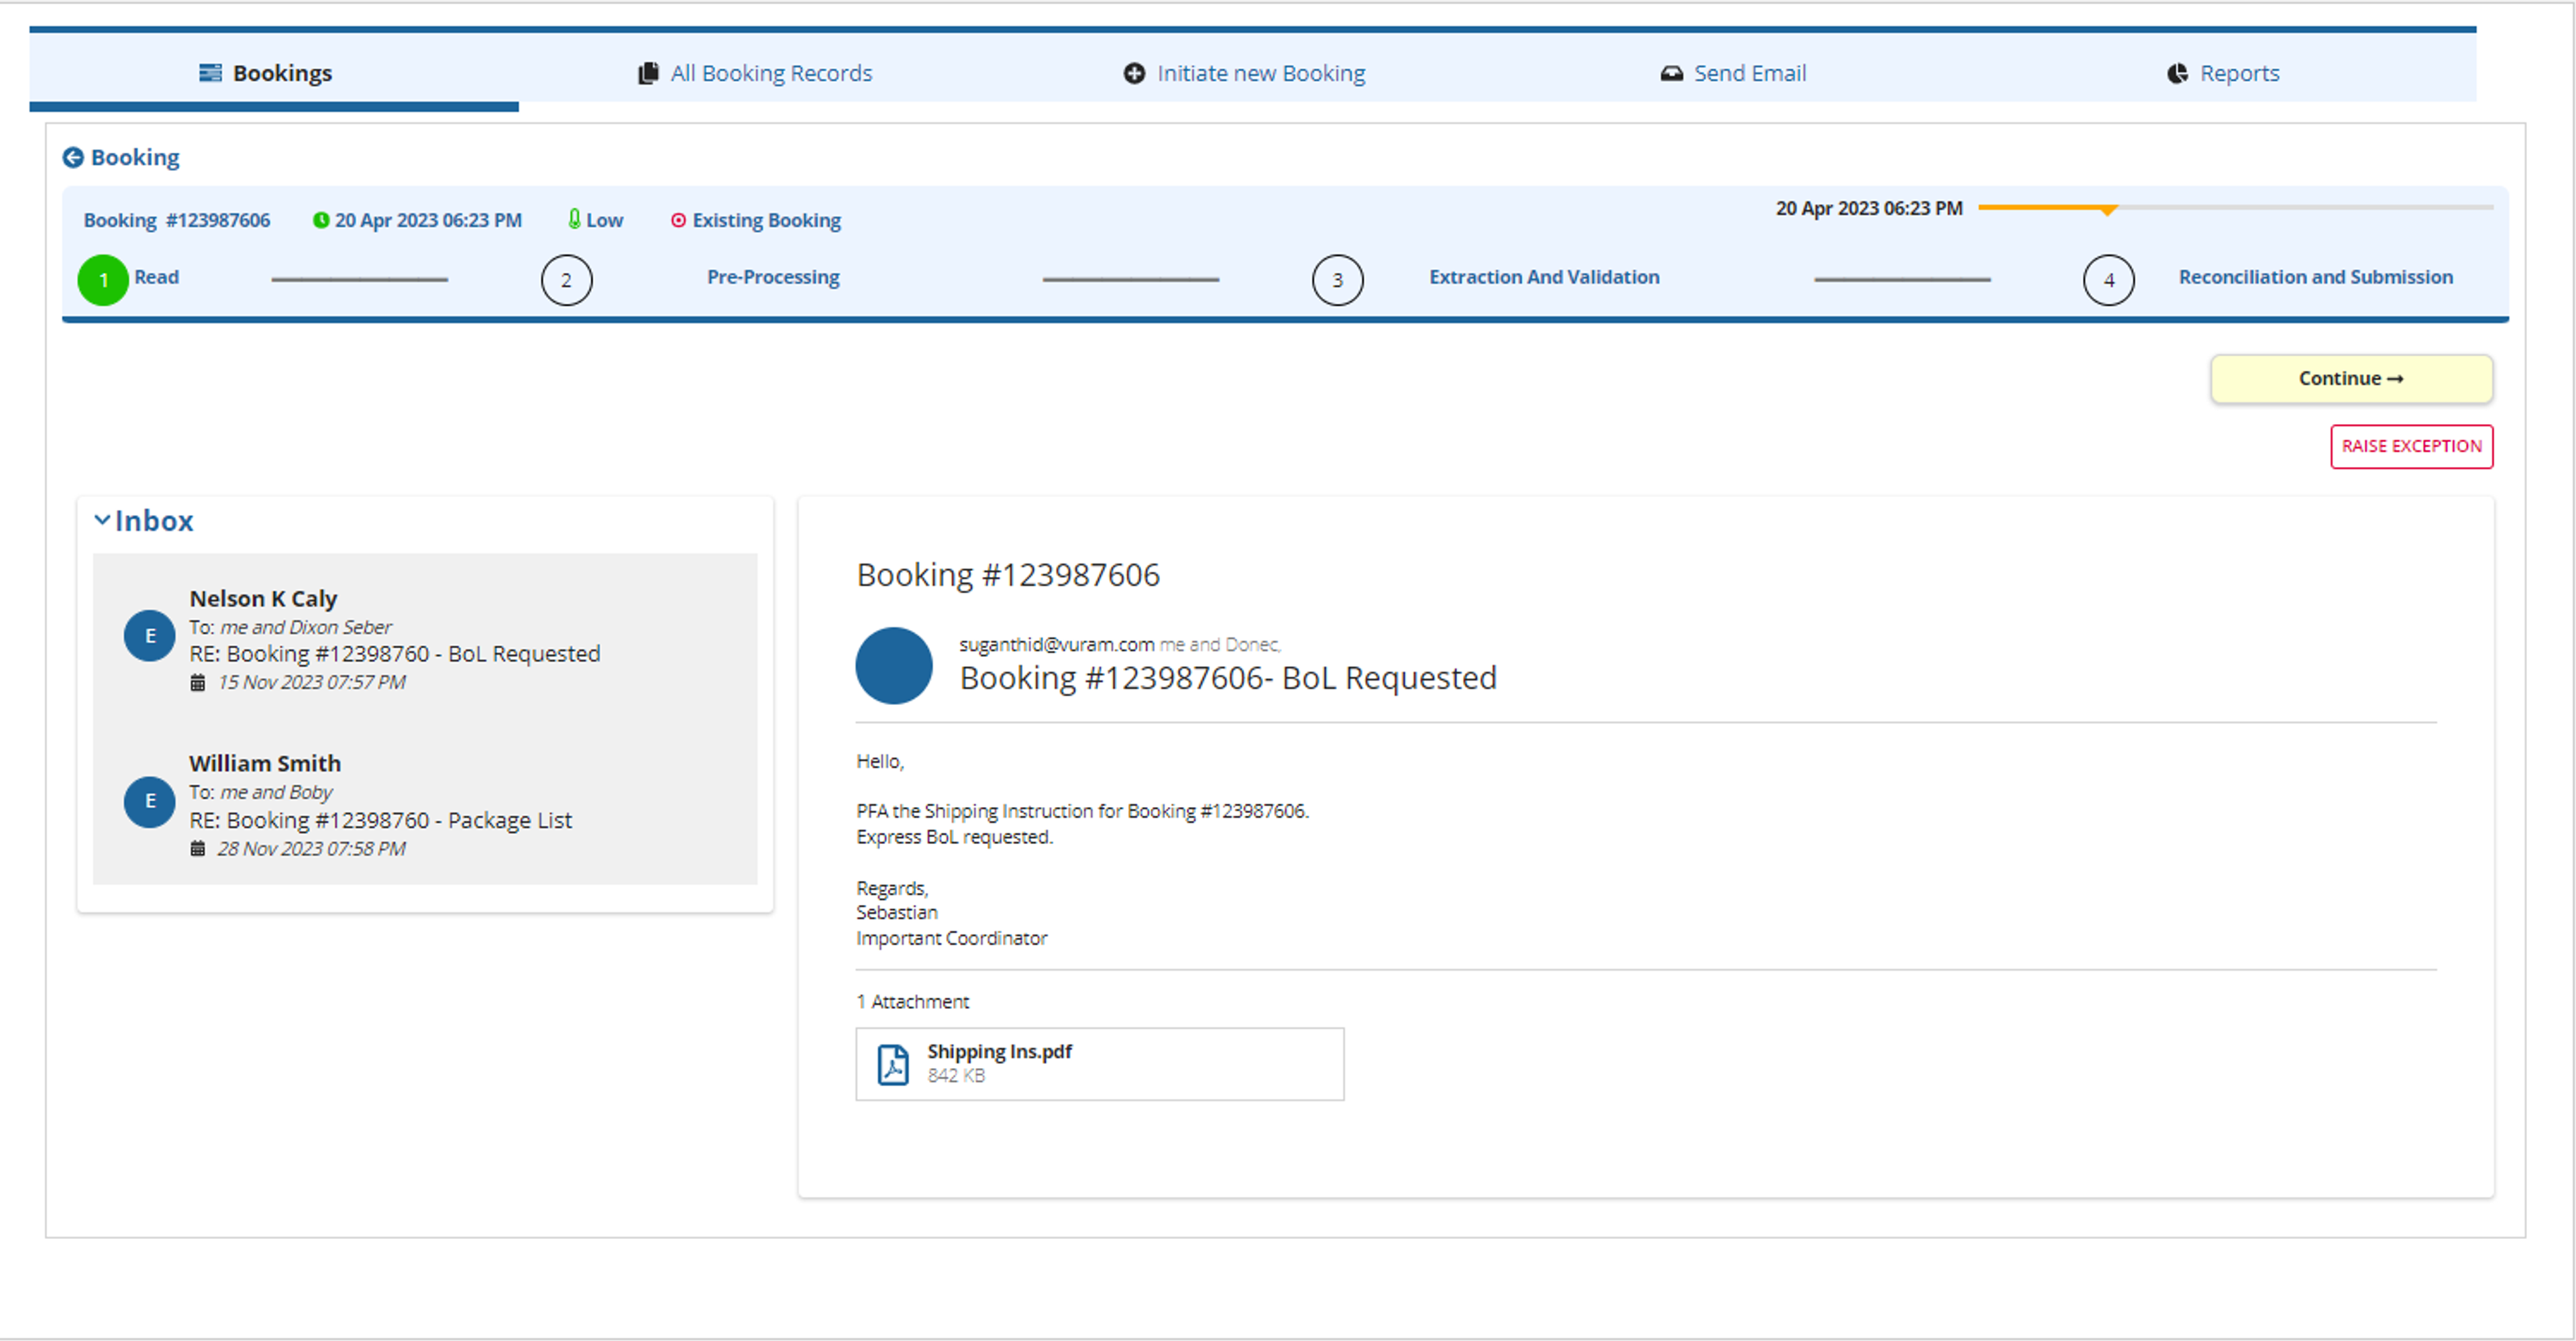Image resolution: width=2576 pixels, height=1341 pixels.
Task: Click the Extraction And Validation step label
Action: pos(1544,277)
